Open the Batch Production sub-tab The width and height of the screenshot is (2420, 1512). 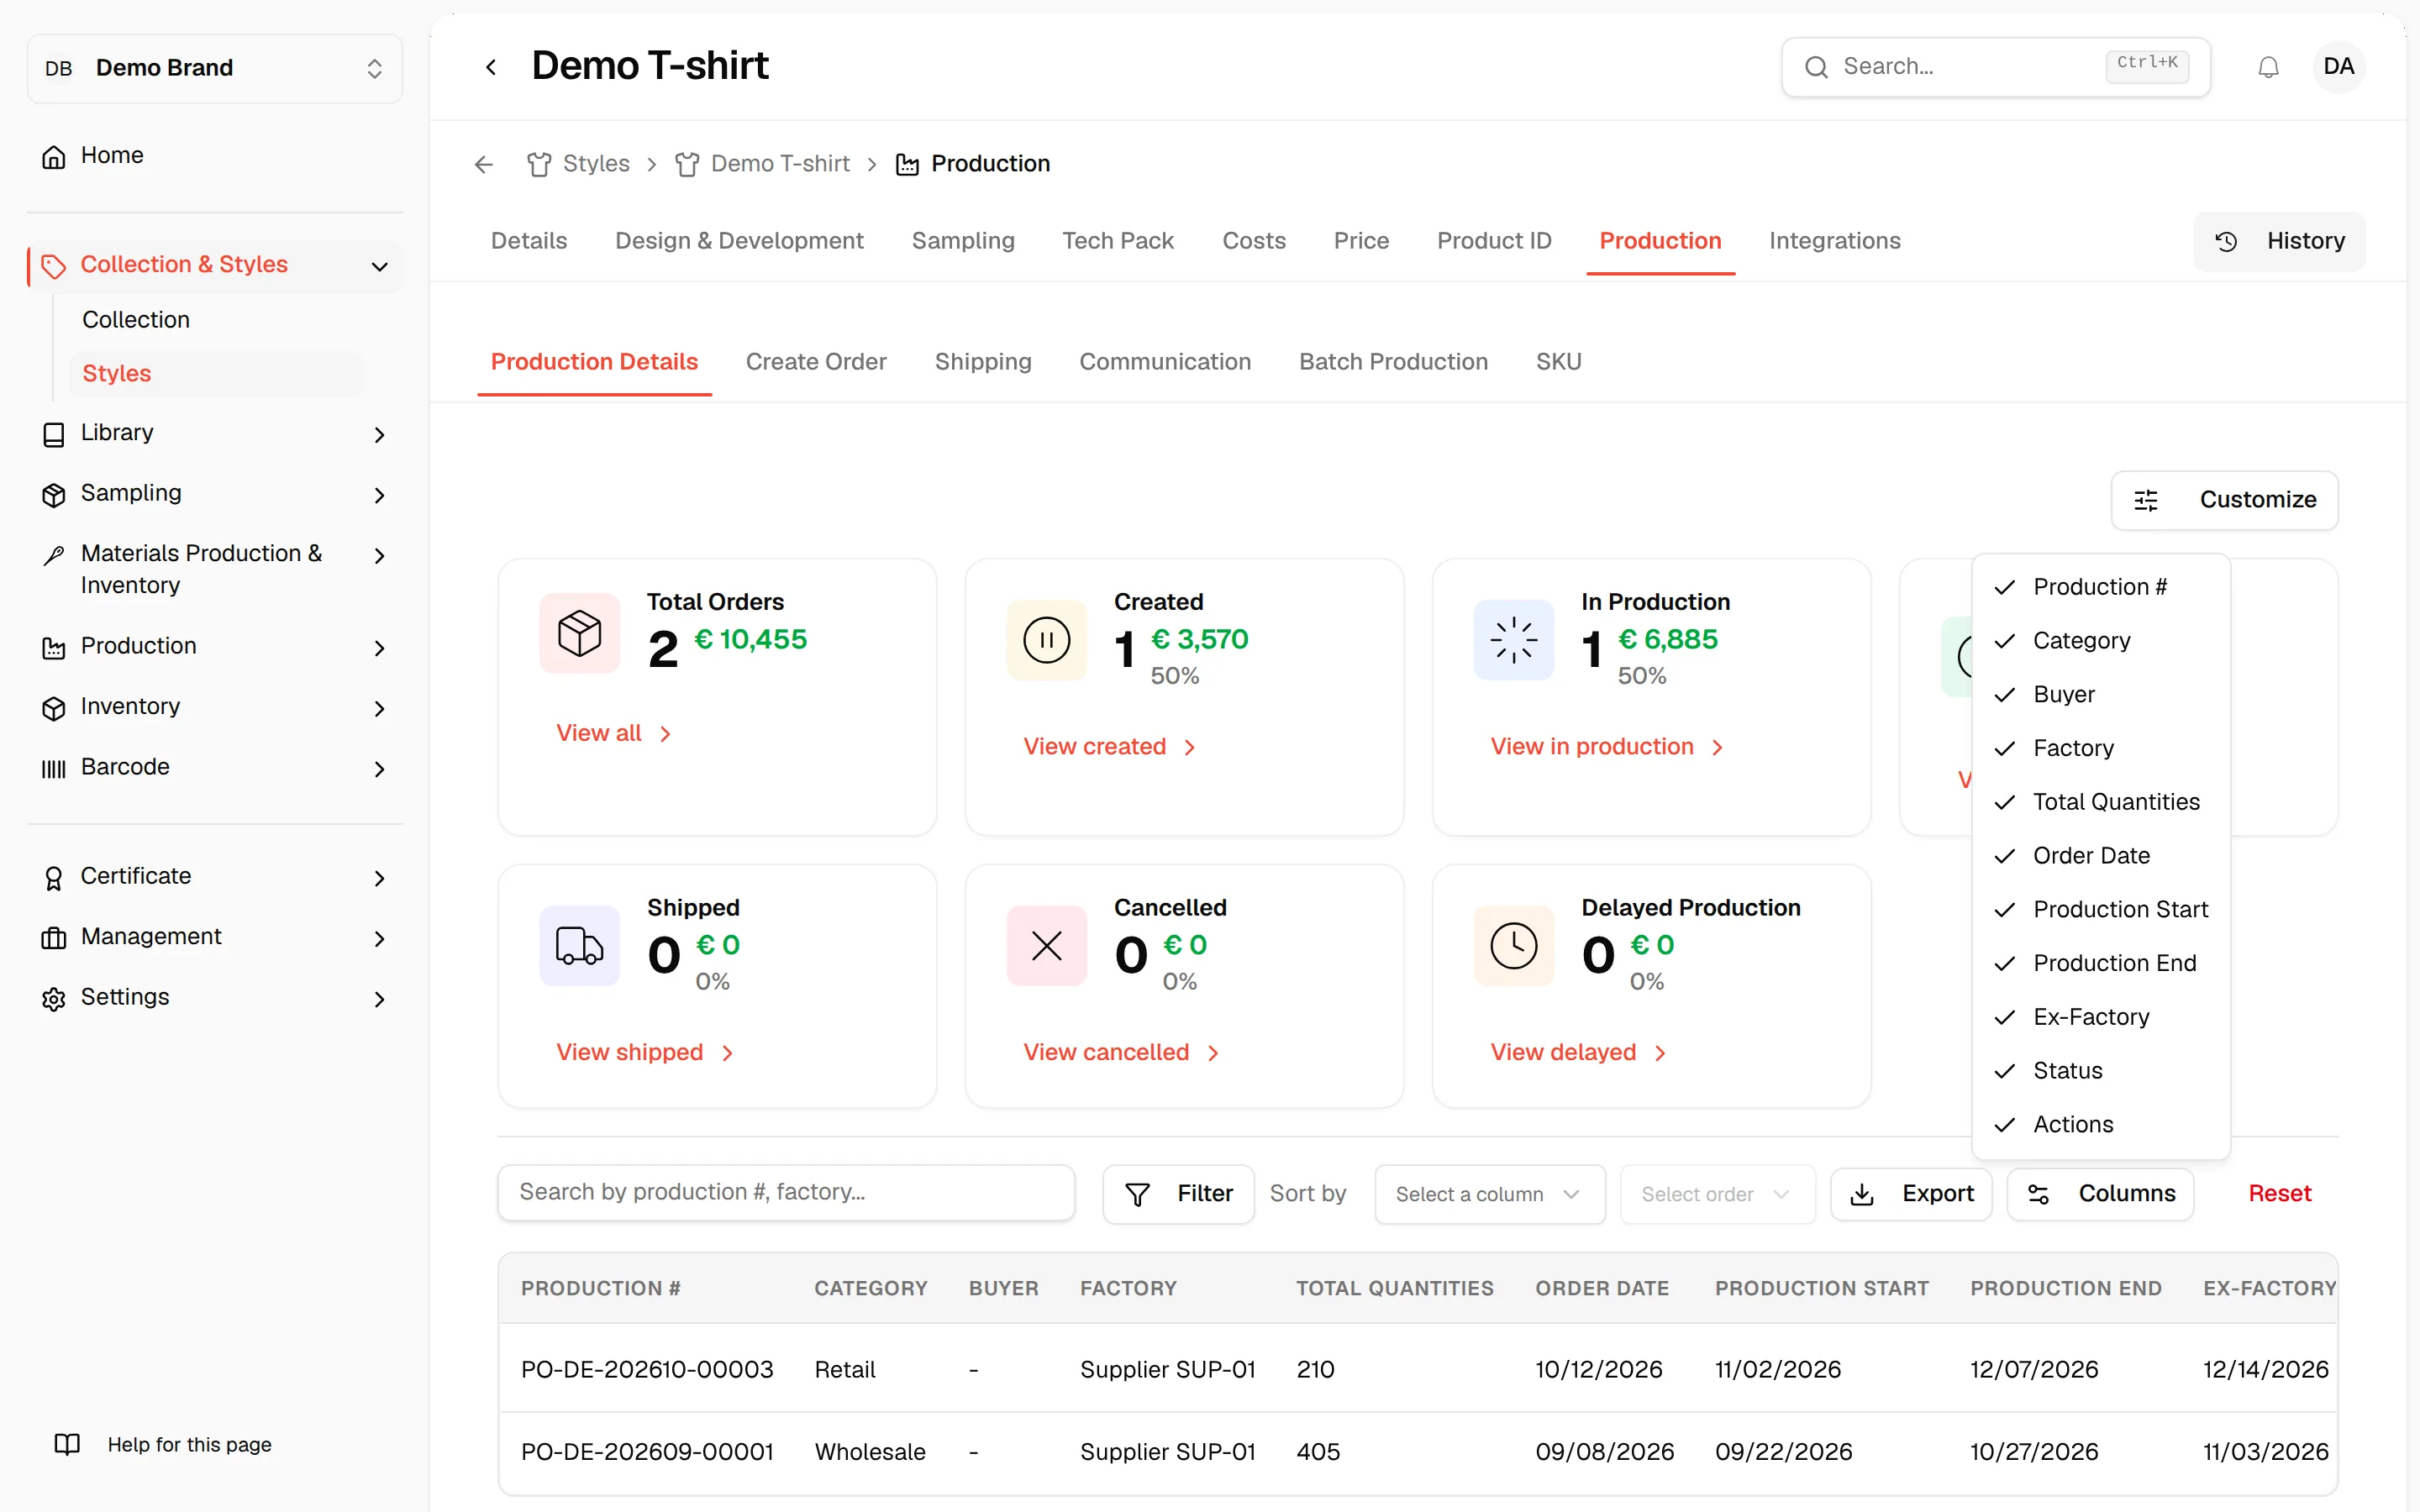1393,362
